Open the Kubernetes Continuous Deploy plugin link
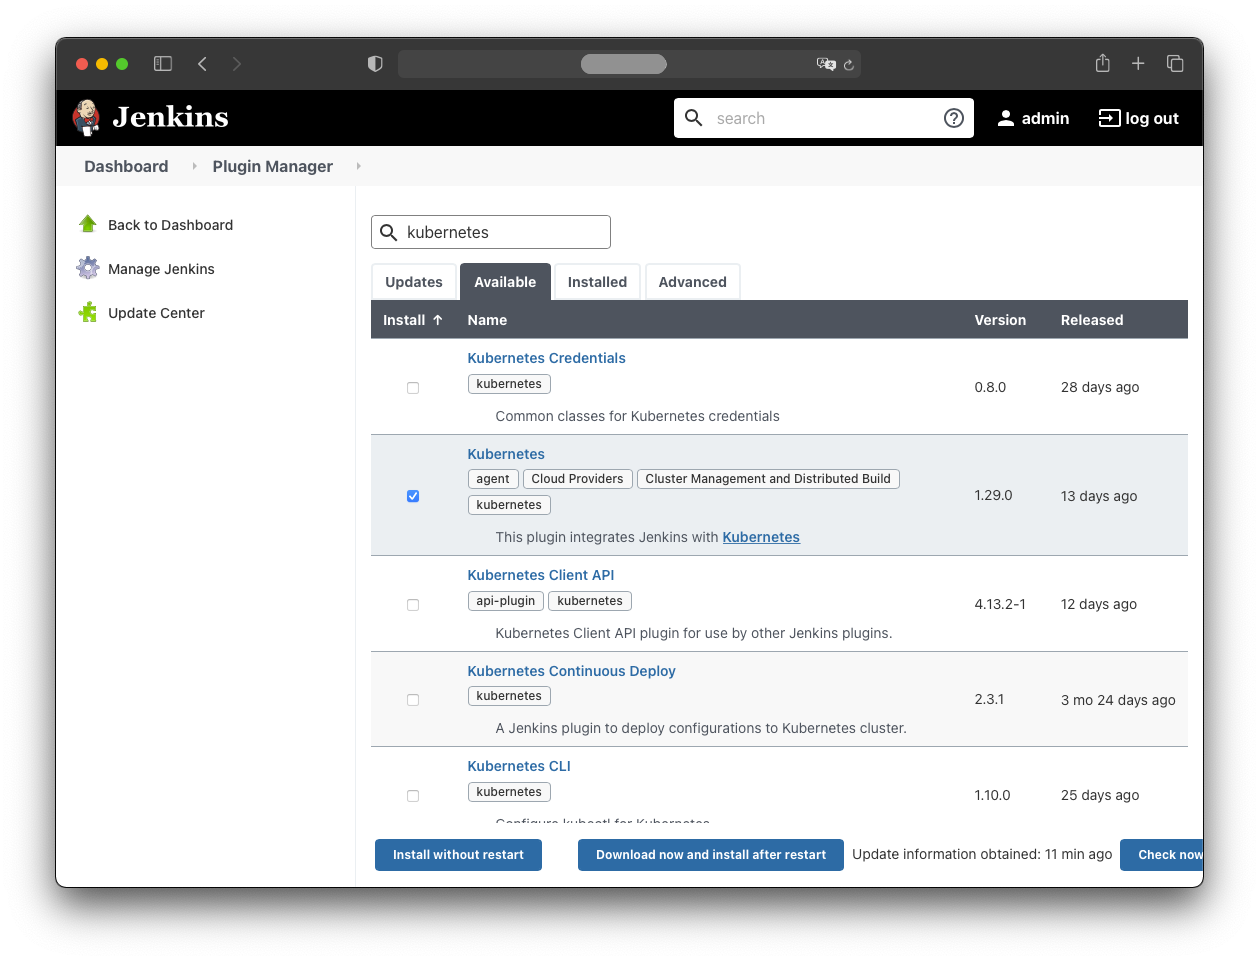The image size is (1259, 961). tap(571, 671)
